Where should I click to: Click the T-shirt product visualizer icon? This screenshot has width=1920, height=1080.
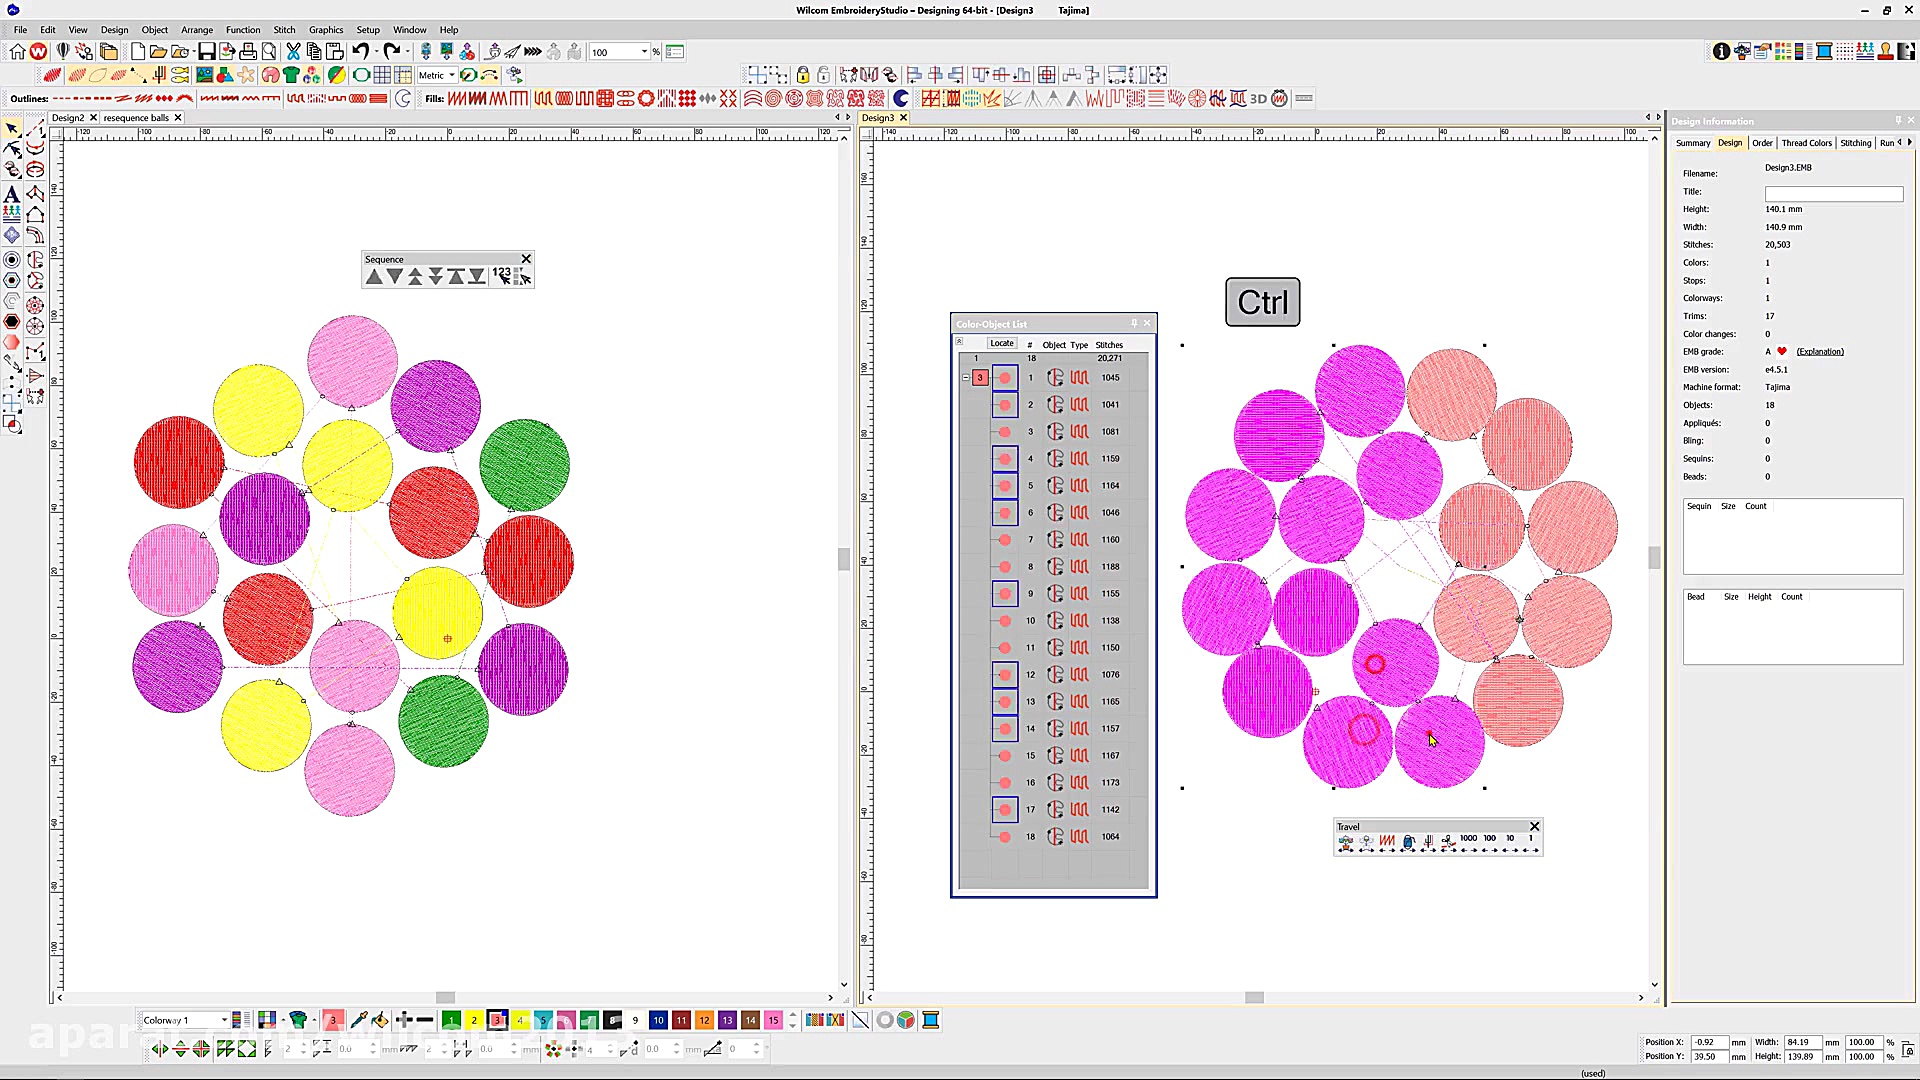click(x=291, y=75)
